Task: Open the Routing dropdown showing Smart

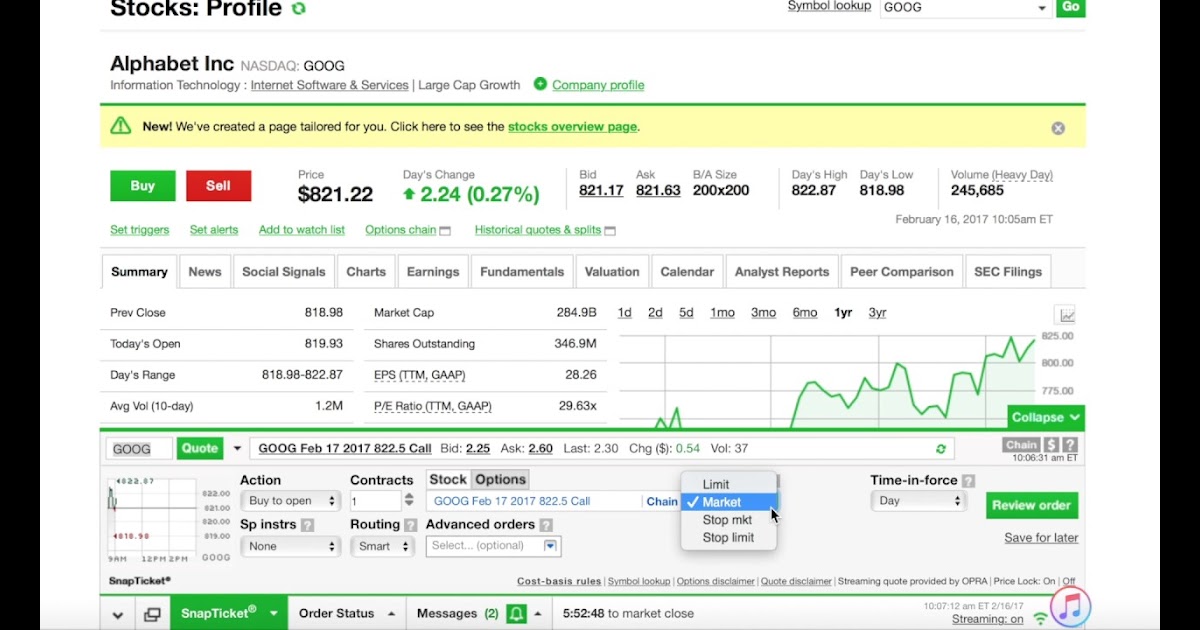Action: tap(382, 546)
